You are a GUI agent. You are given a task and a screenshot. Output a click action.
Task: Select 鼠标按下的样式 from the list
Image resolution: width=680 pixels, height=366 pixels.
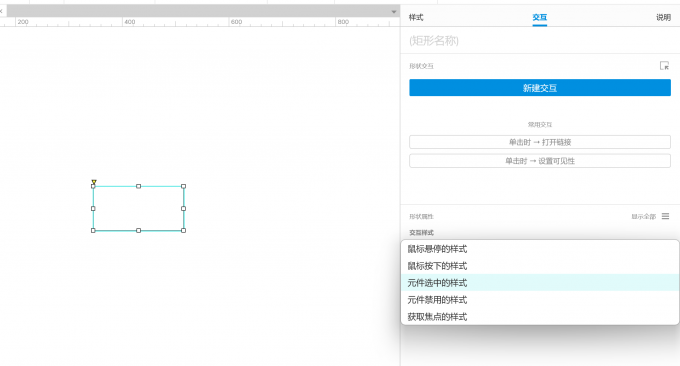click(539, 266)
